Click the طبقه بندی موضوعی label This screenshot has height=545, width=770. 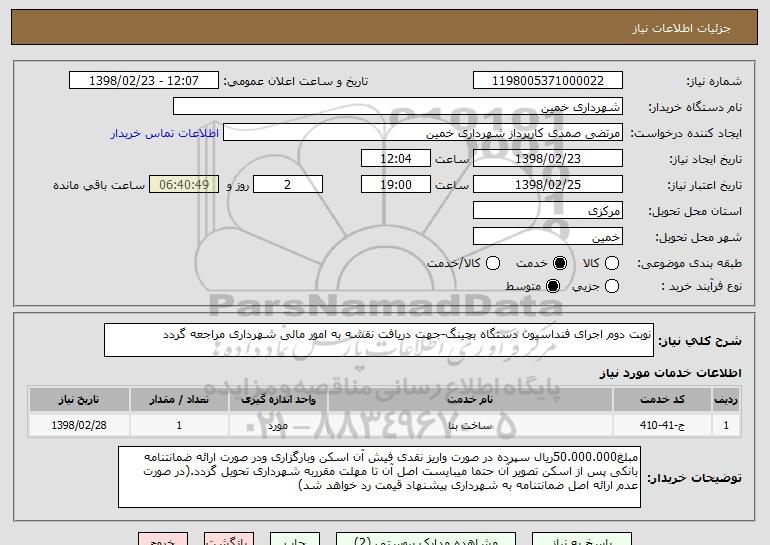coord(689,264)
